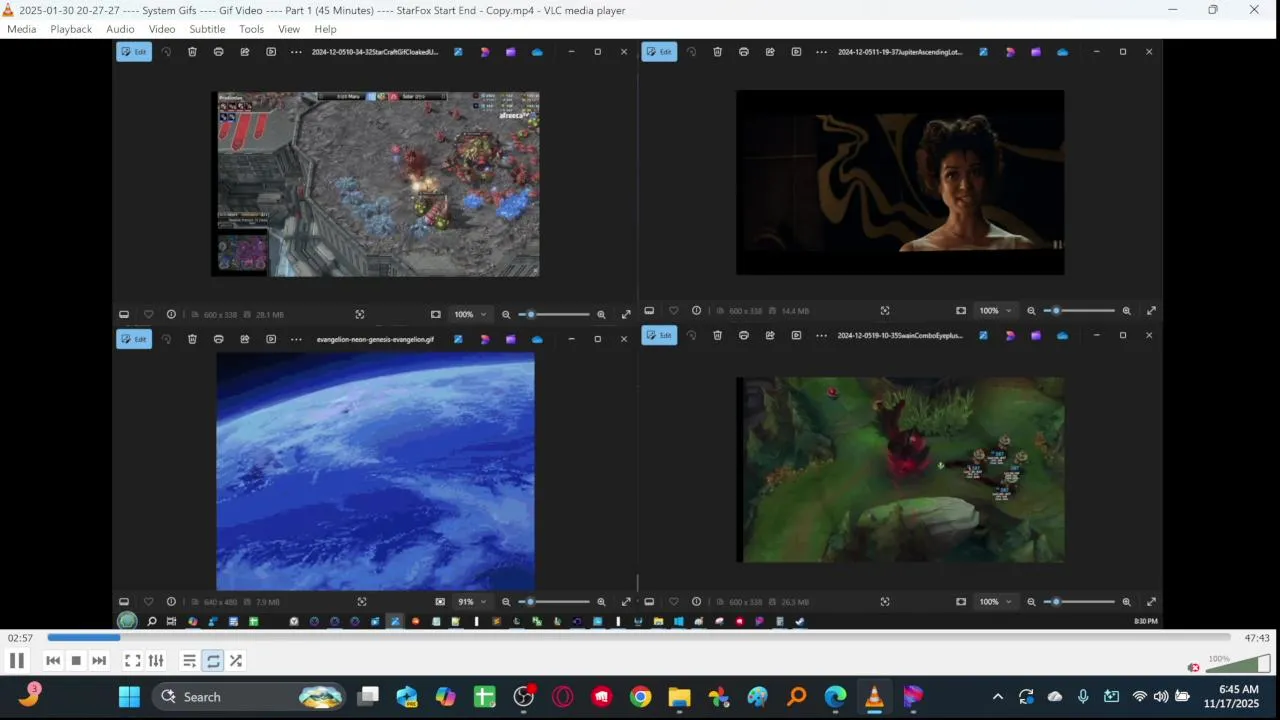Show VLC extended settings

156,660
